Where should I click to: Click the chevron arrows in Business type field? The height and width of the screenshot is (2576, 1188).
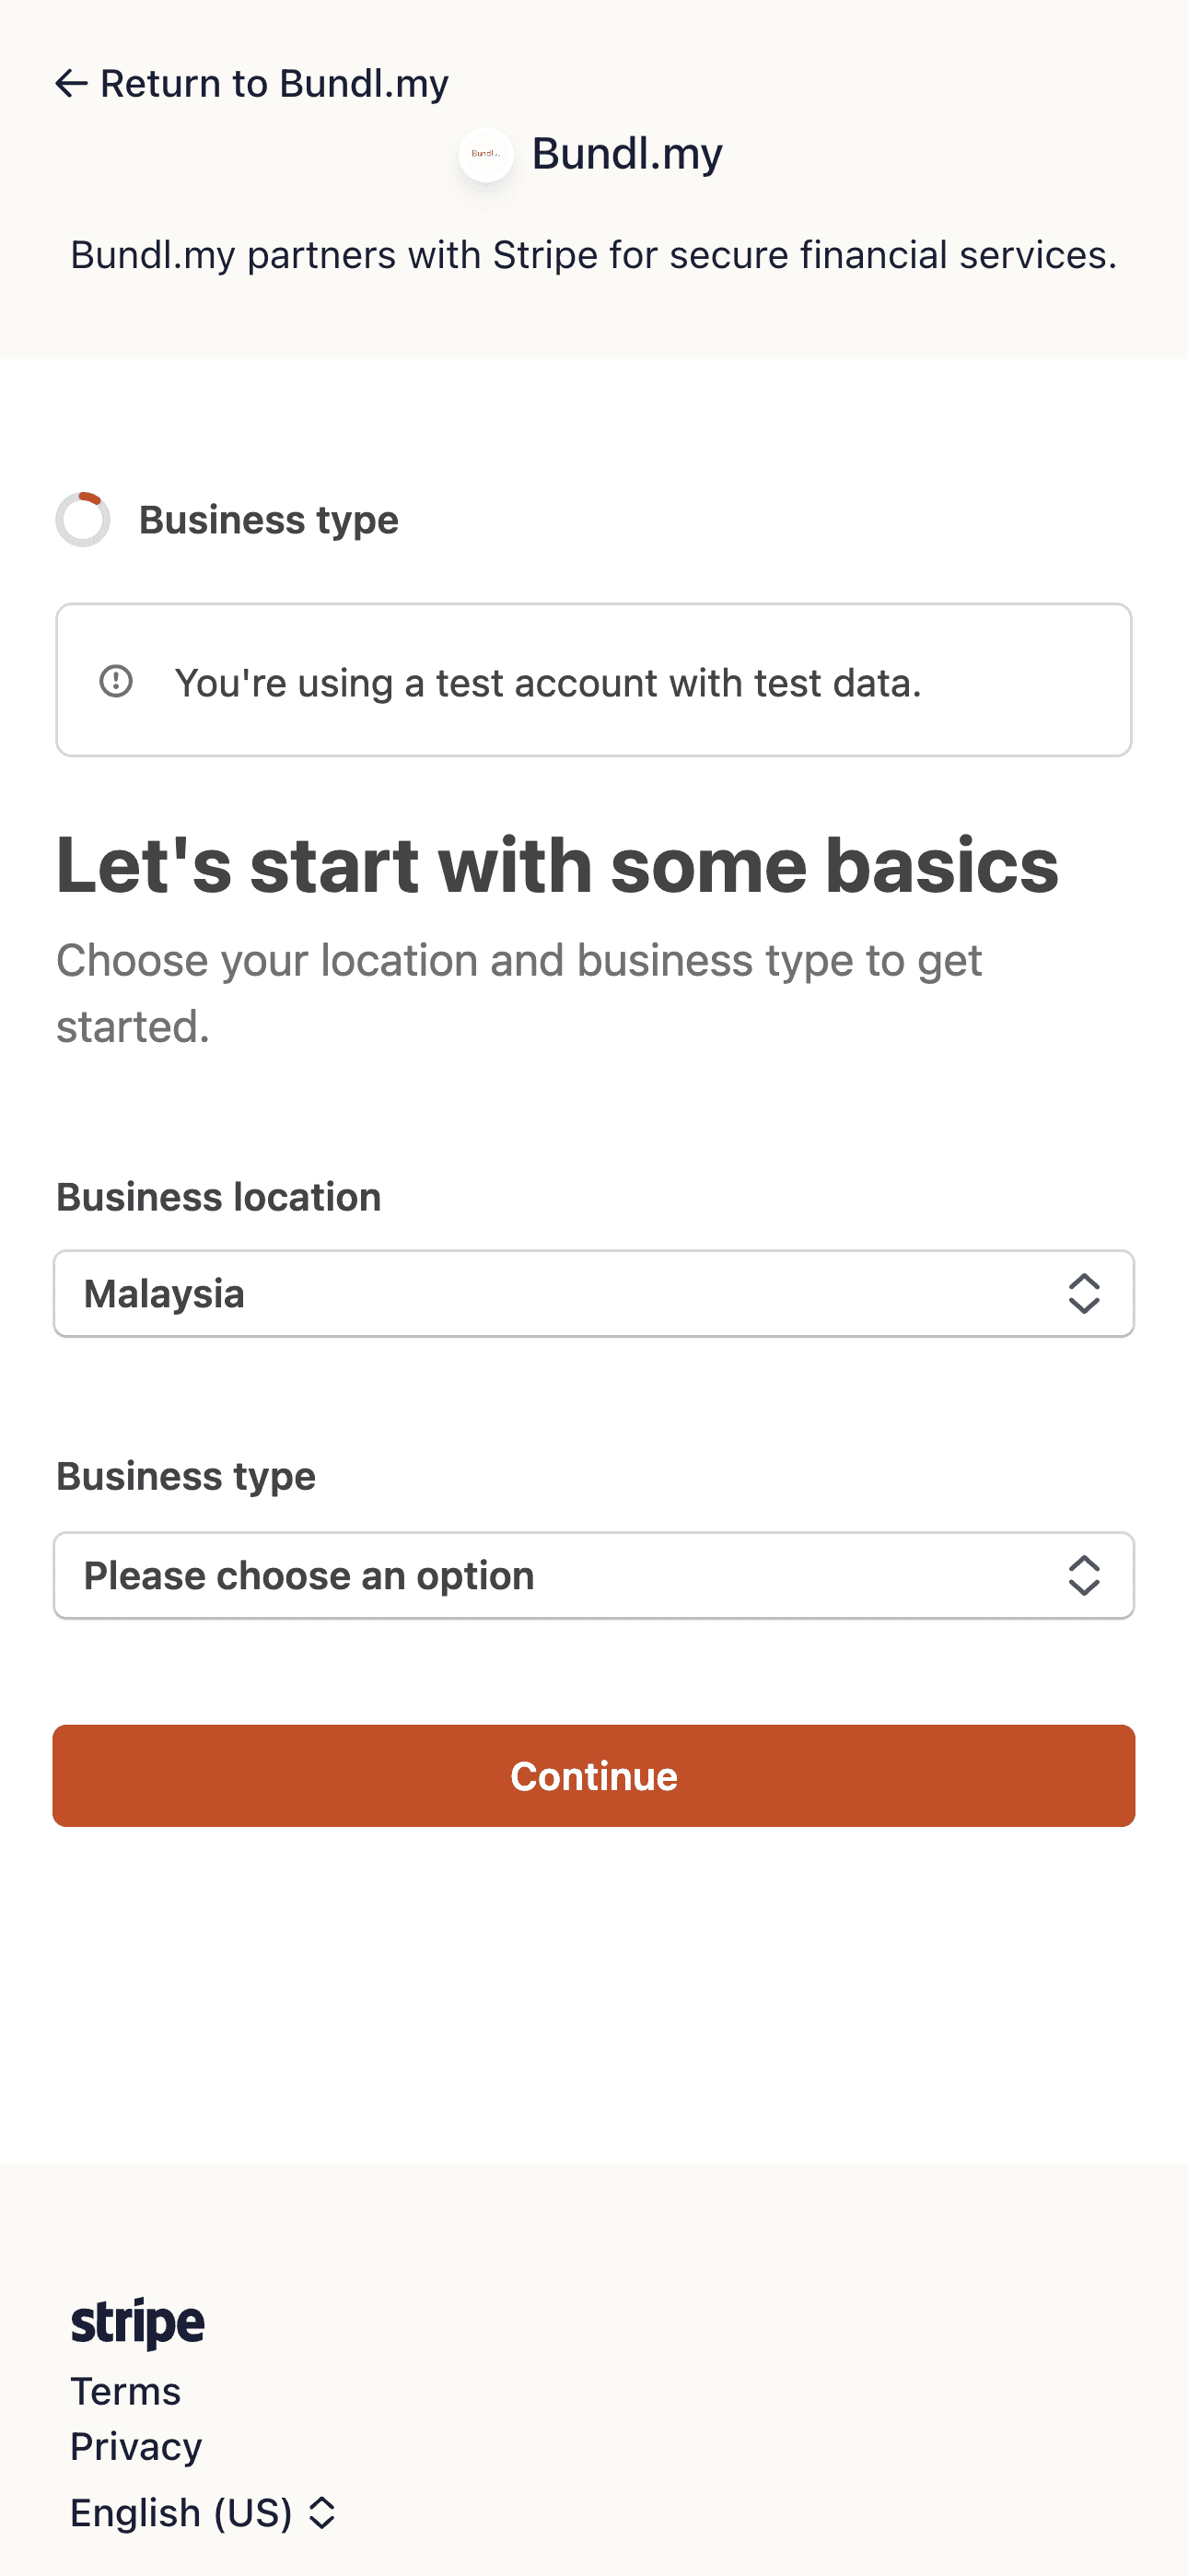coord(1084,1576)
